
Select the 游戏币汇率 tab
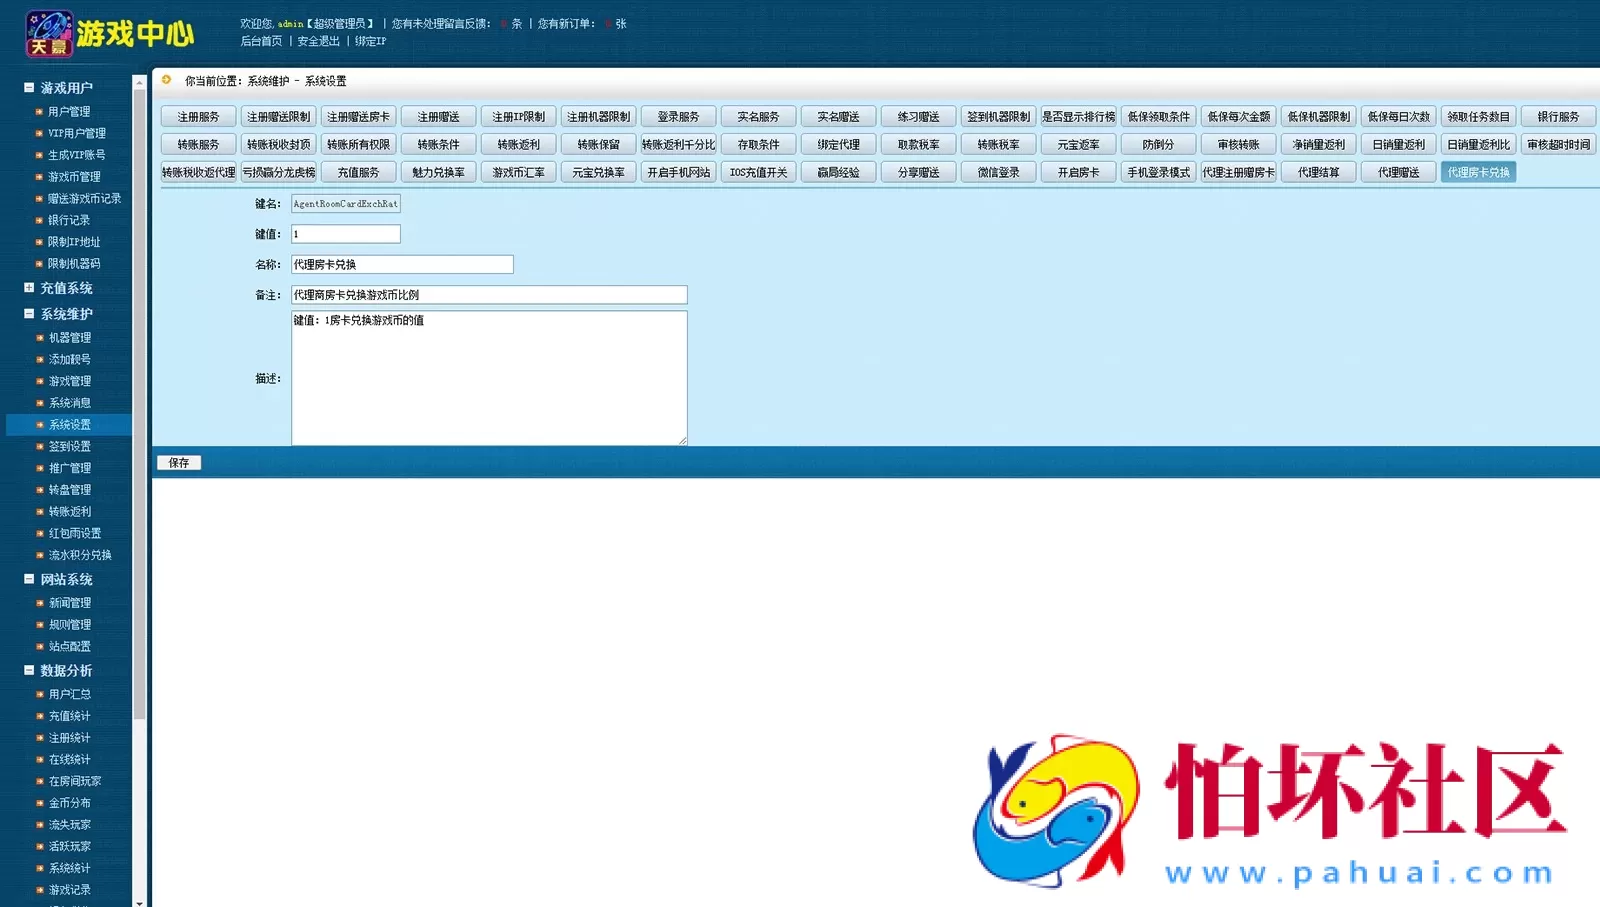pos(518,172)
